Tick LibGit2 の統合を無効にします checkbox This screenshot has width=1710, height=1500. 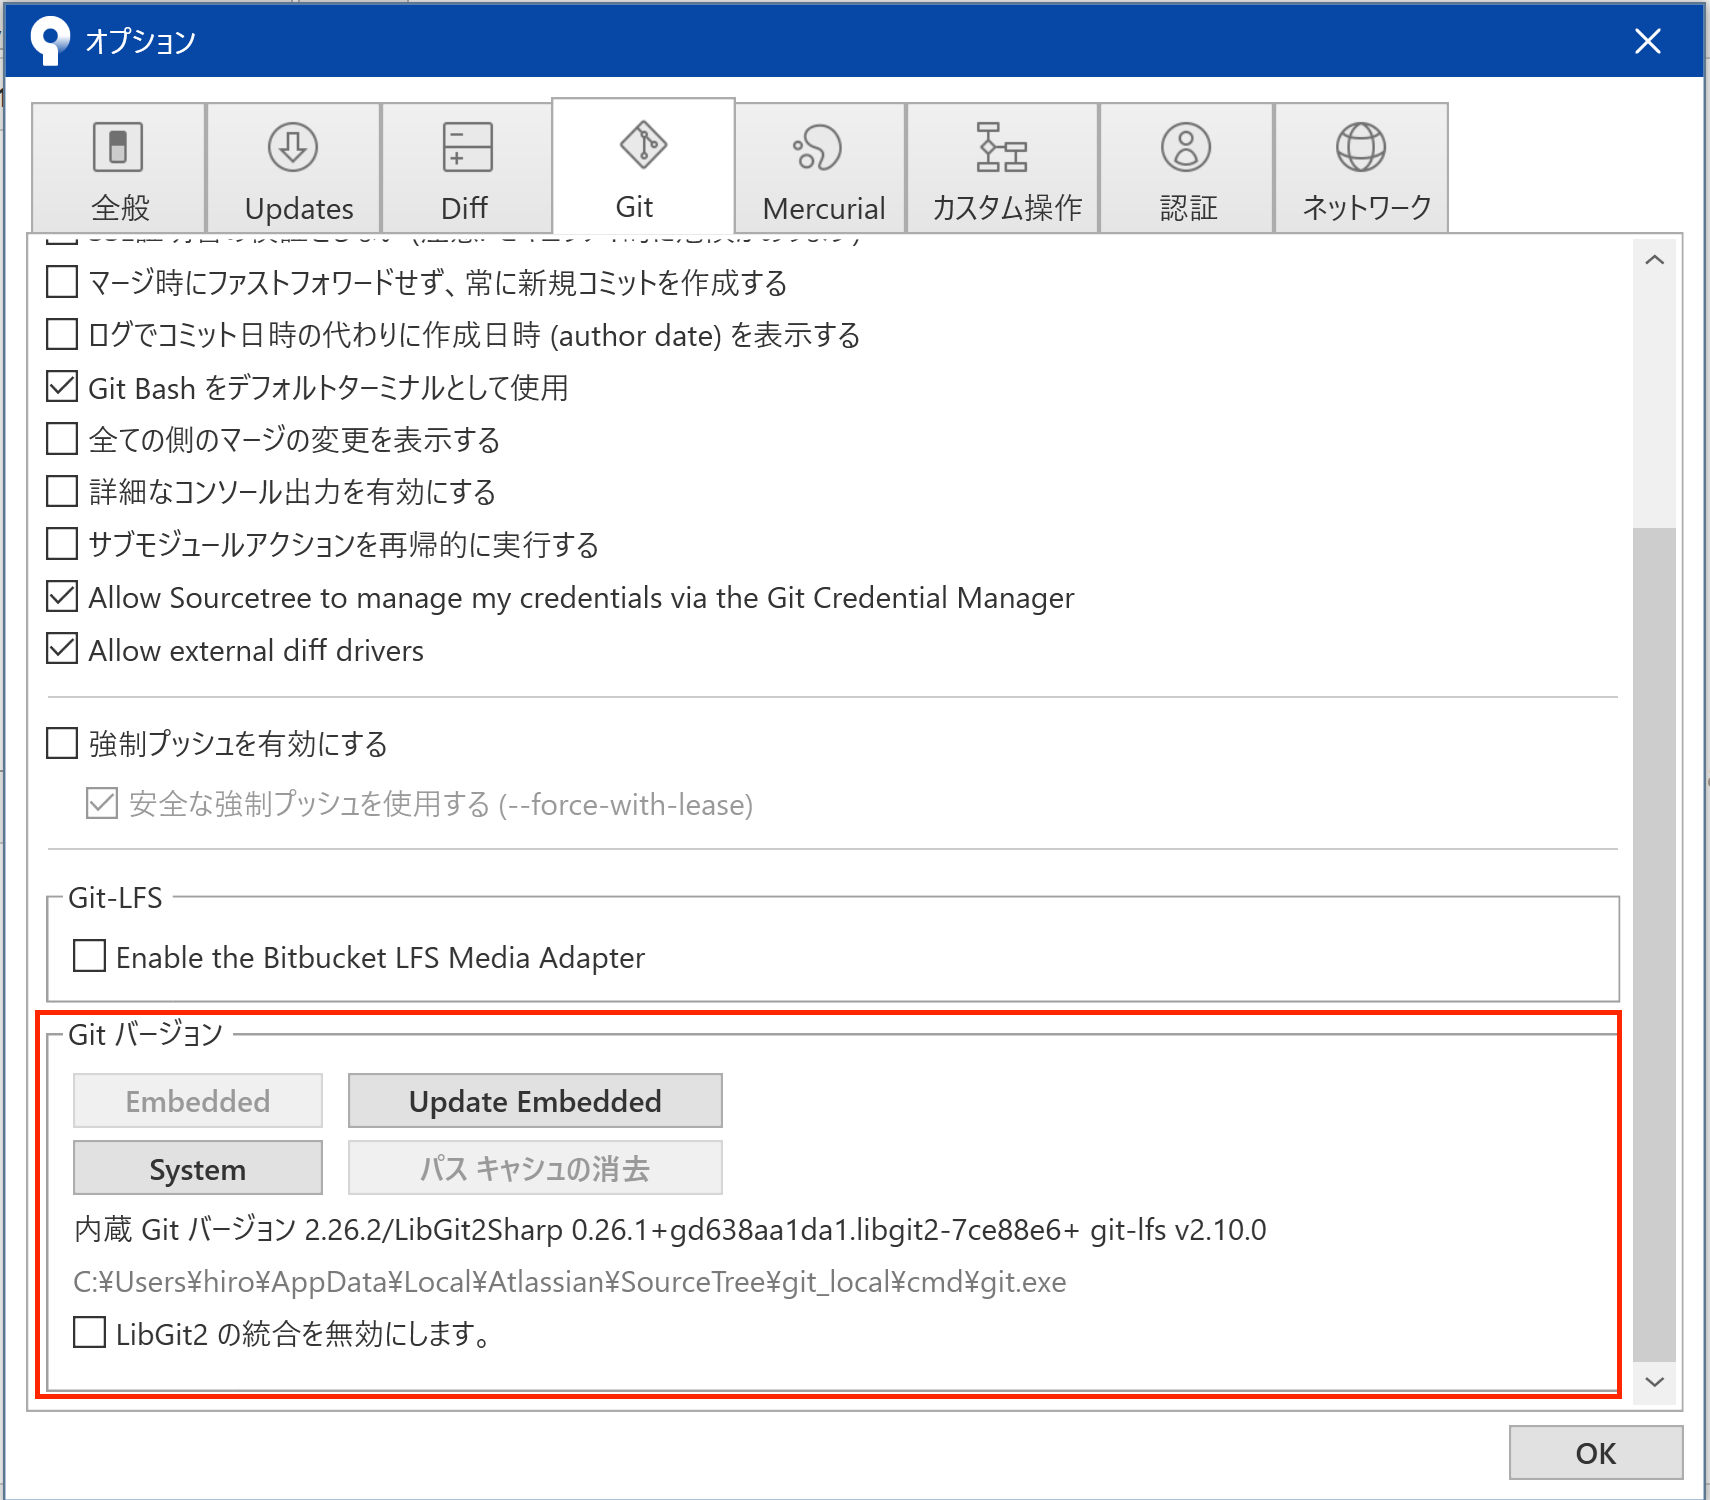point(90,1333)
